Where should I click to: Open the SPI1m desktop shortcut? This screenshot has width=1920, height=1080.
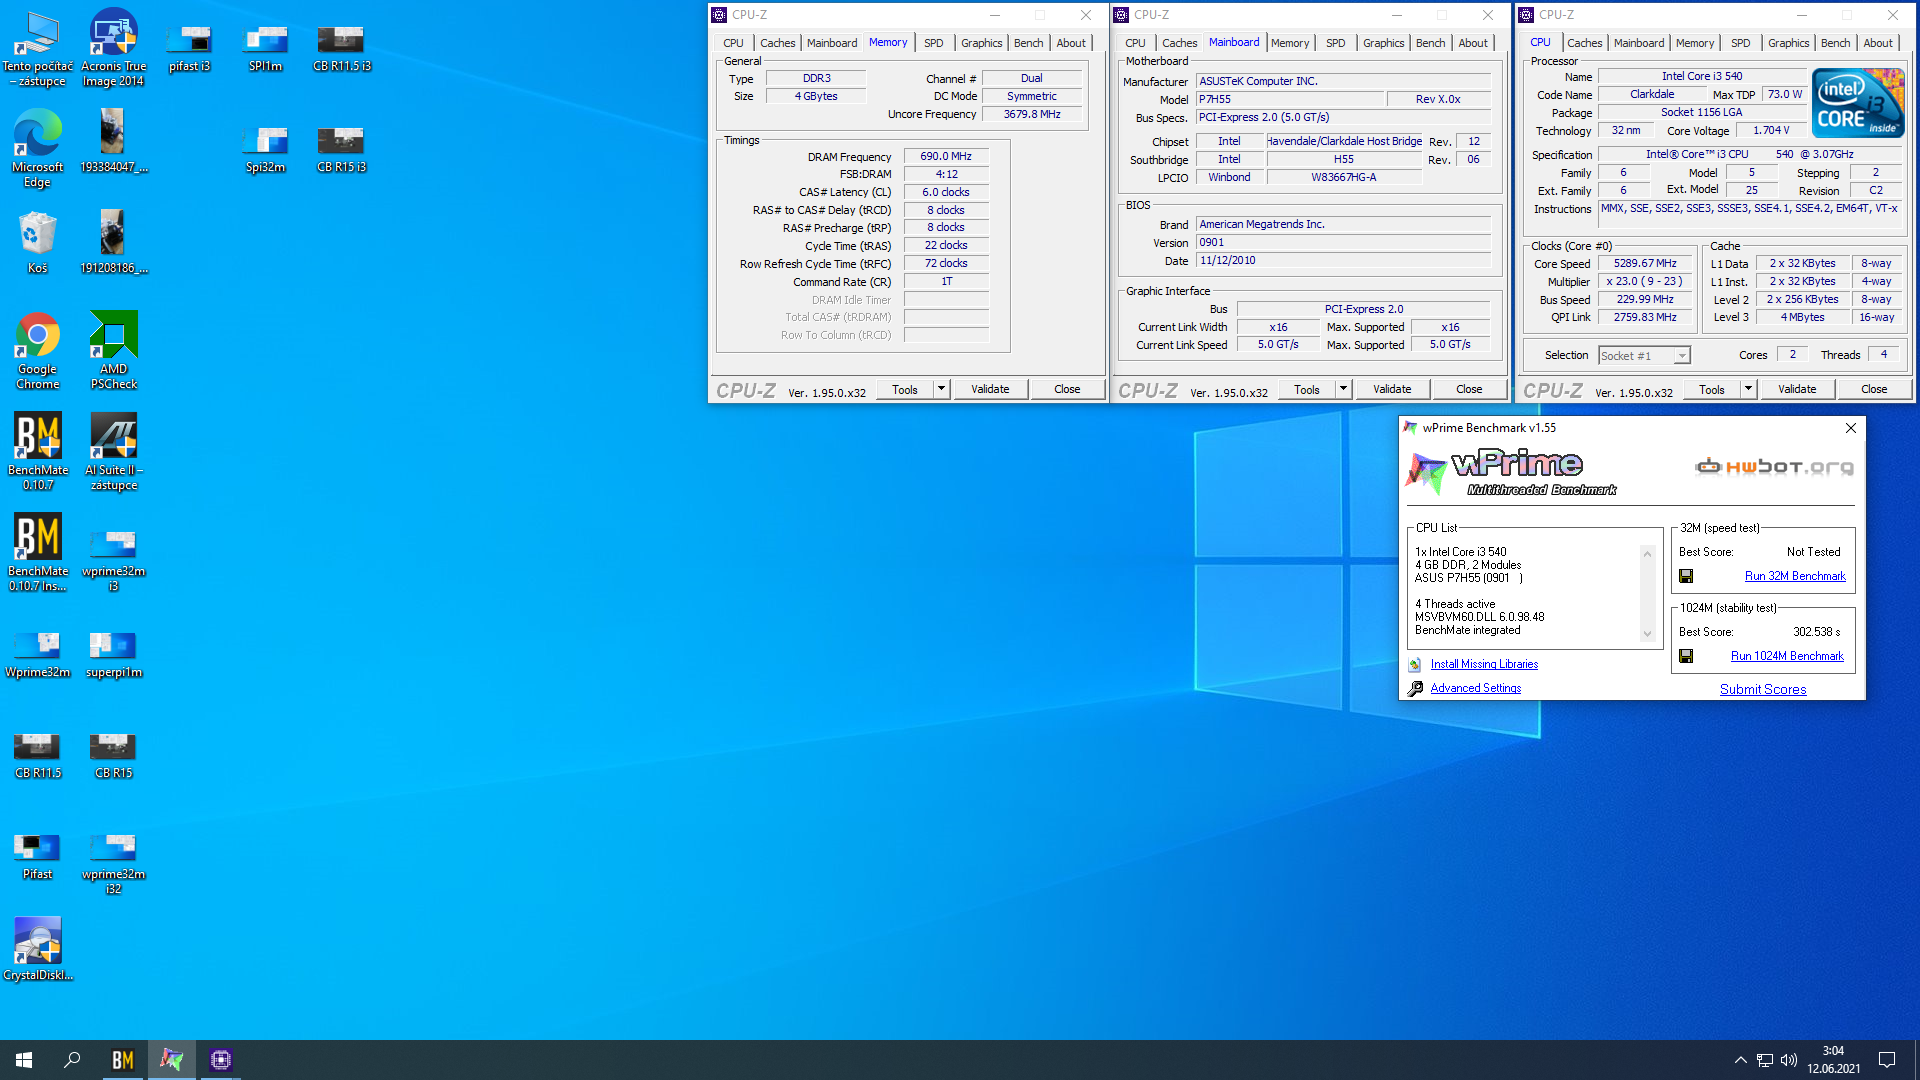click(x=265, y=47)
